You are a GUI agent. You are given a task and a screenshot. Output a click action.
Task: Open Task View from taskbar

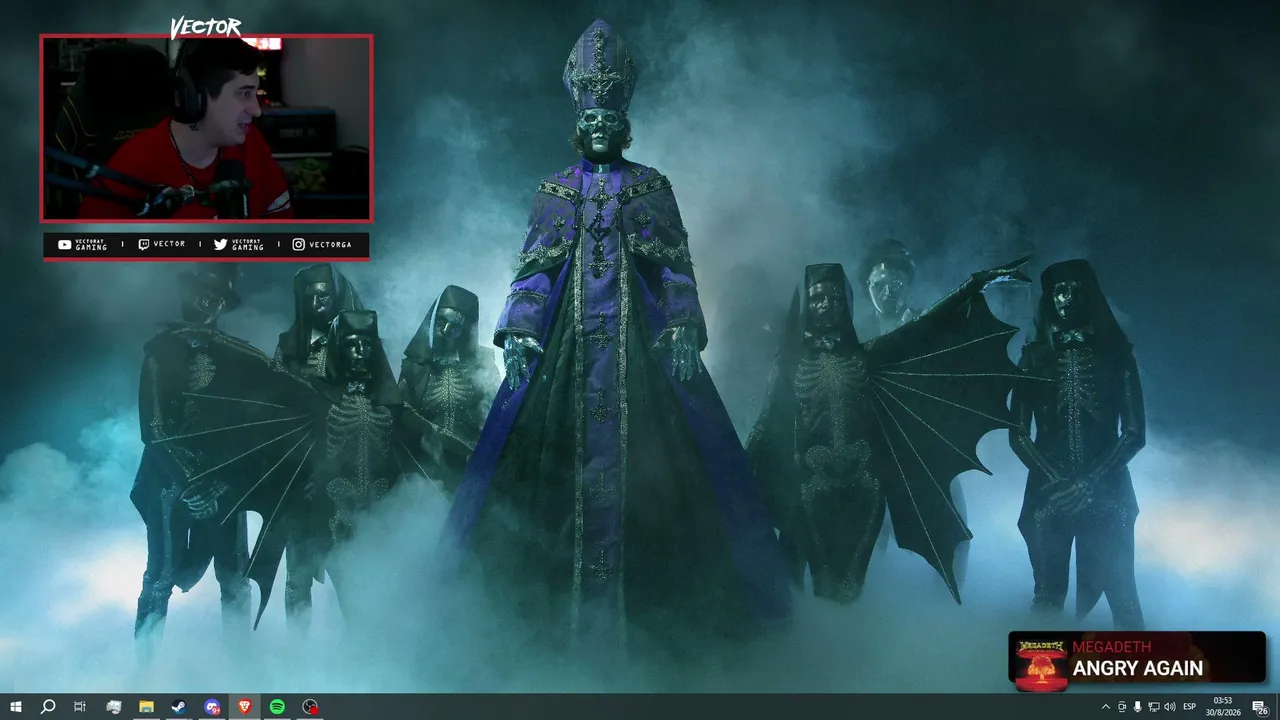[80, 707]
